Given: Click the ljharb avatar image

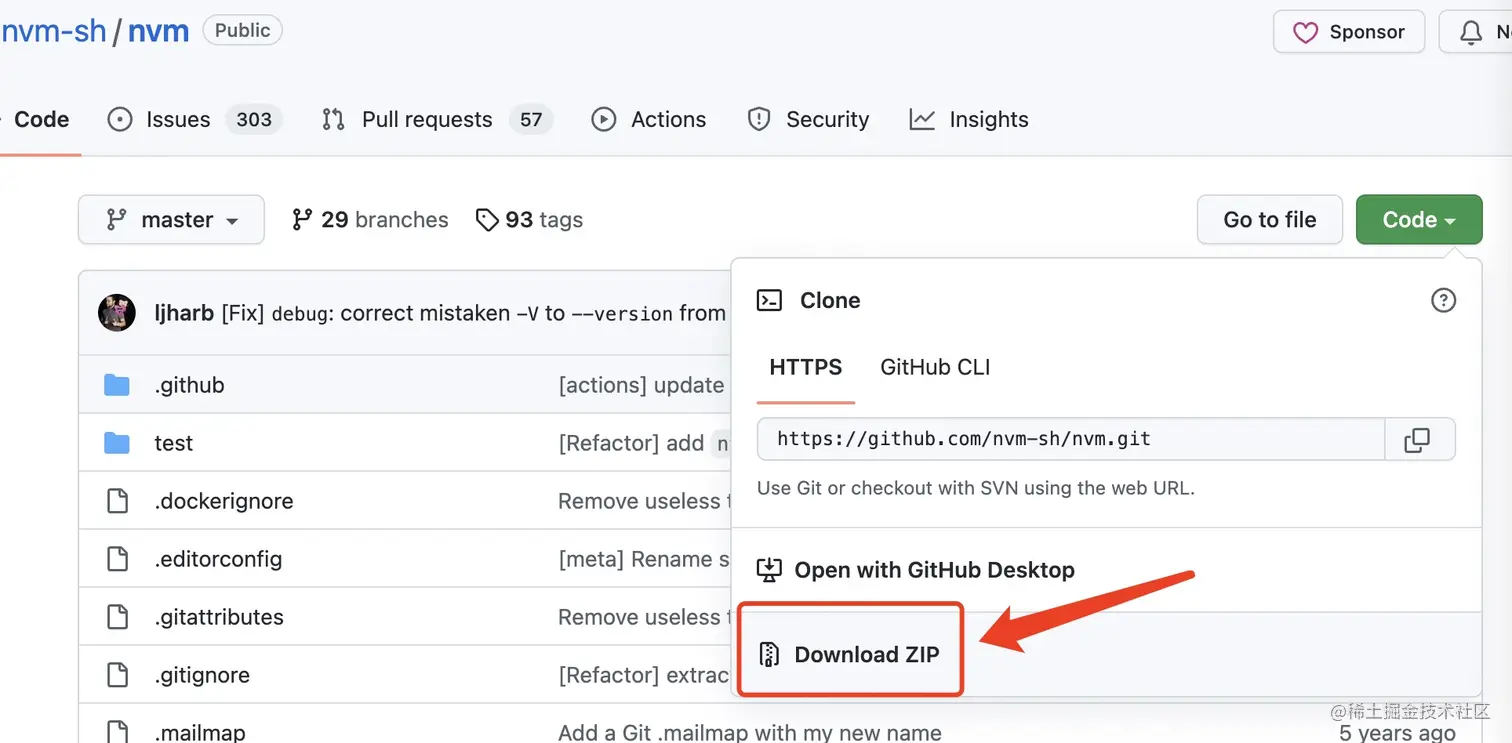Looking at the screenshot, I should (x=117, y=313).
